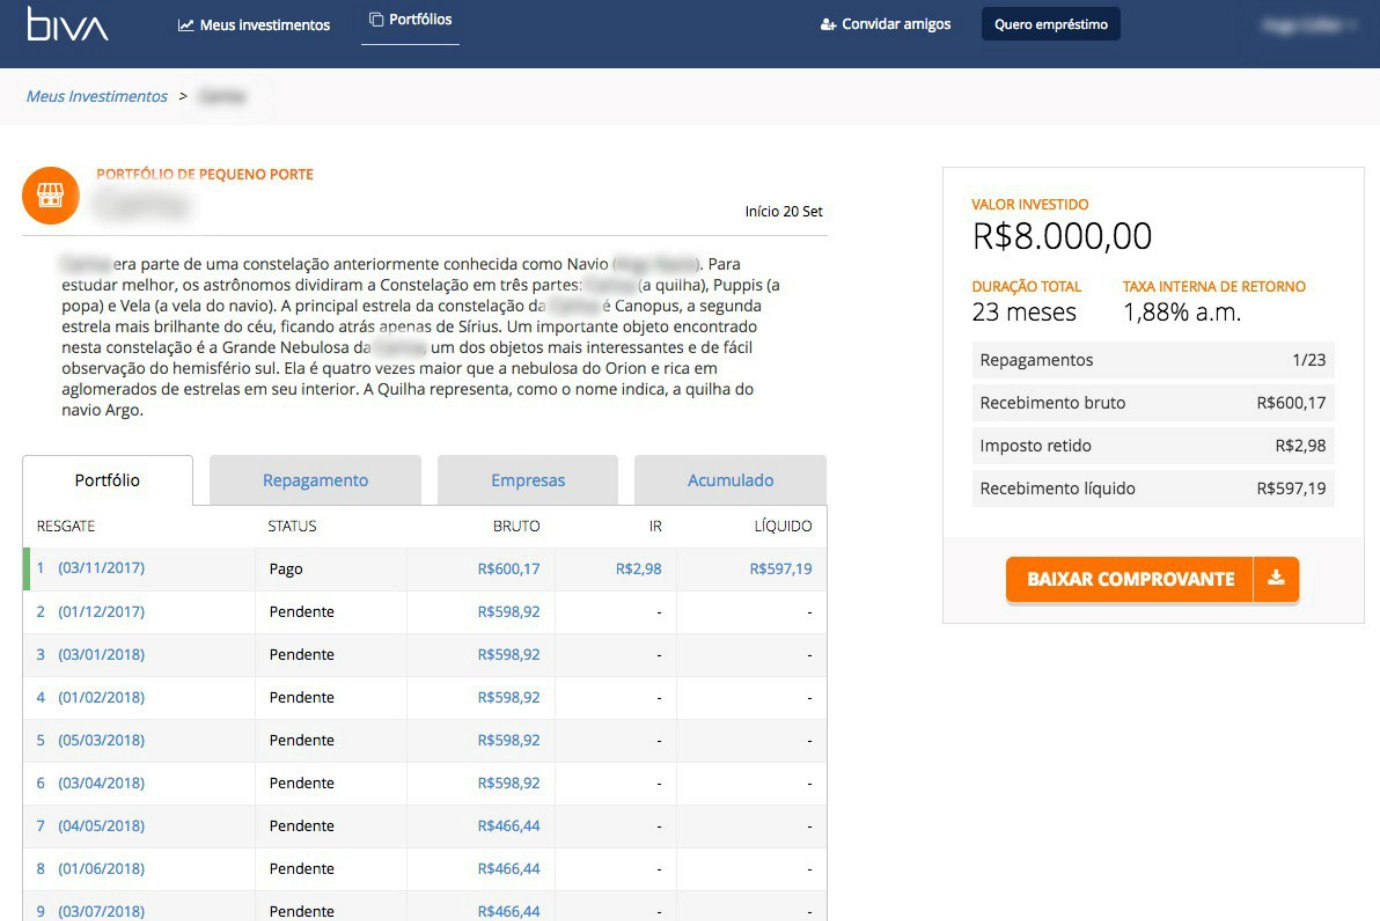Select the Acumulado tab
The height and width of the screenshot is (921, 1380).
click(731, 480)
